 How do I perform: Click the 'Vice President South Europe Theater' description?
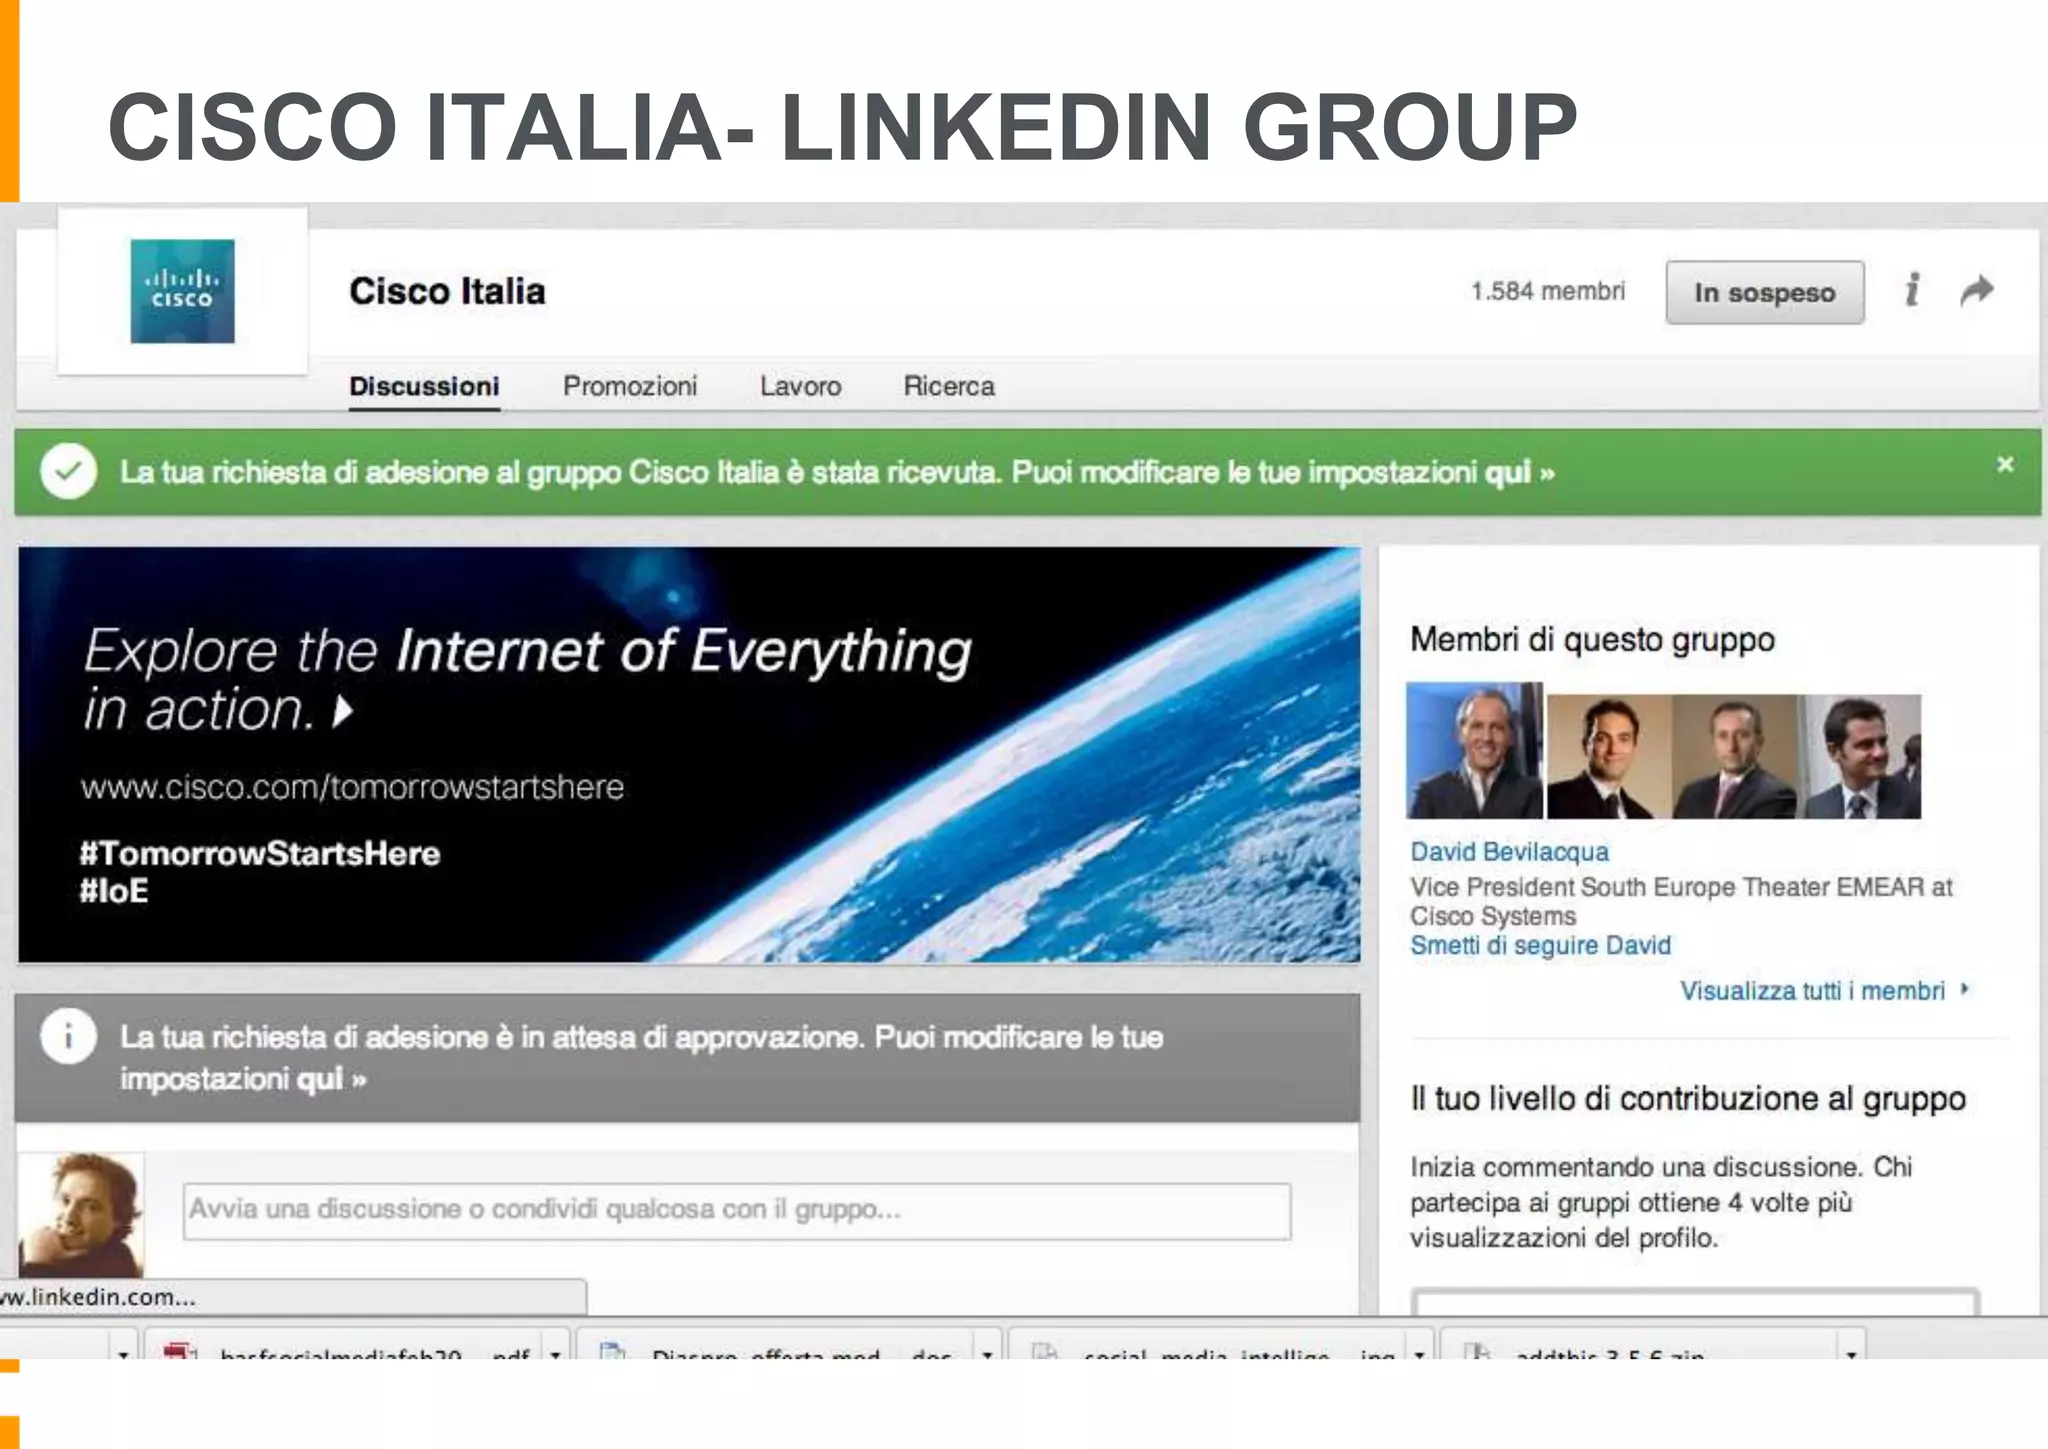coord(1681,901)
